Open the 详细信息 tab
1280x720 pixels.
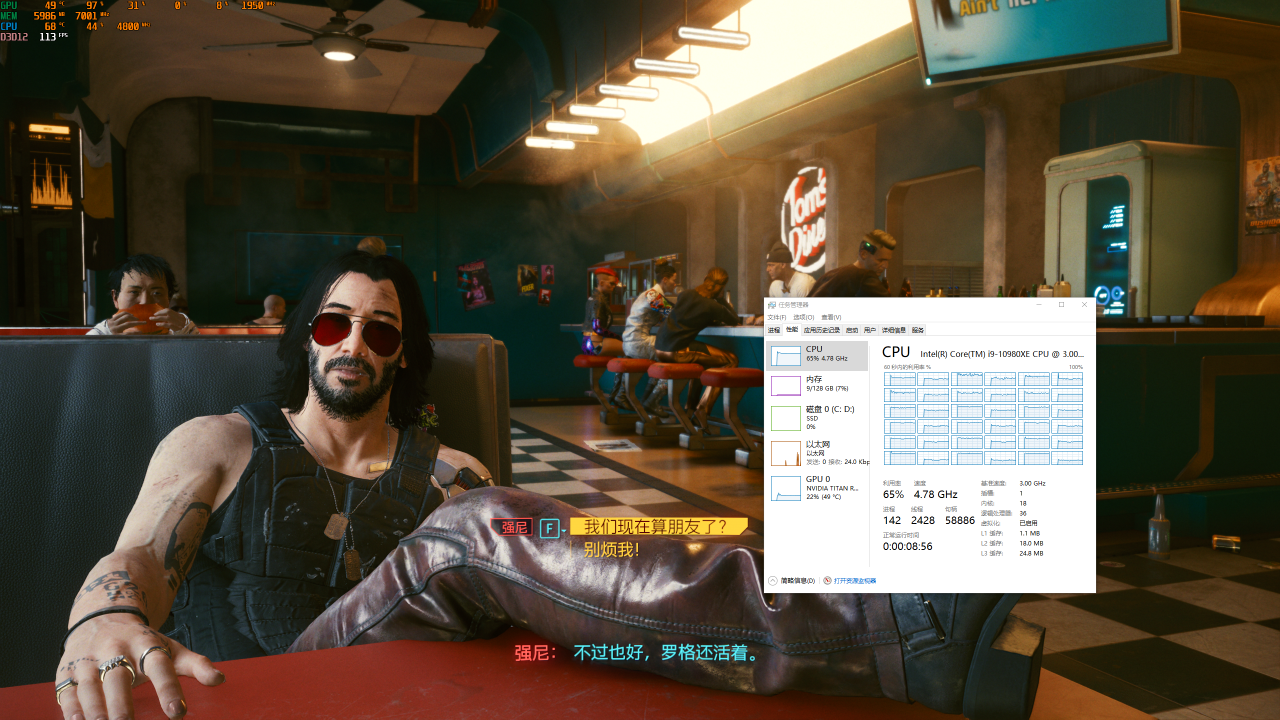click(x=894, y=330)
